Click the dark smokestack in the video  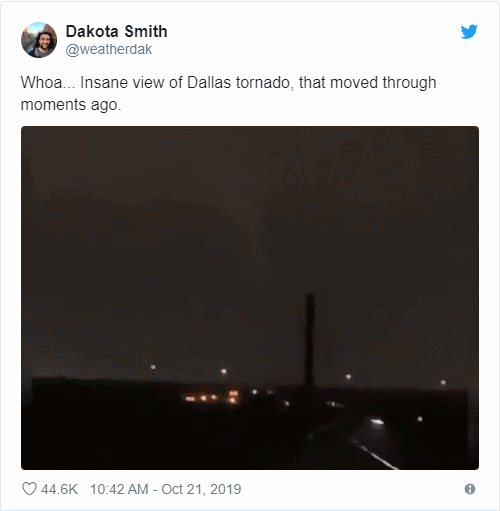point(310,340)
